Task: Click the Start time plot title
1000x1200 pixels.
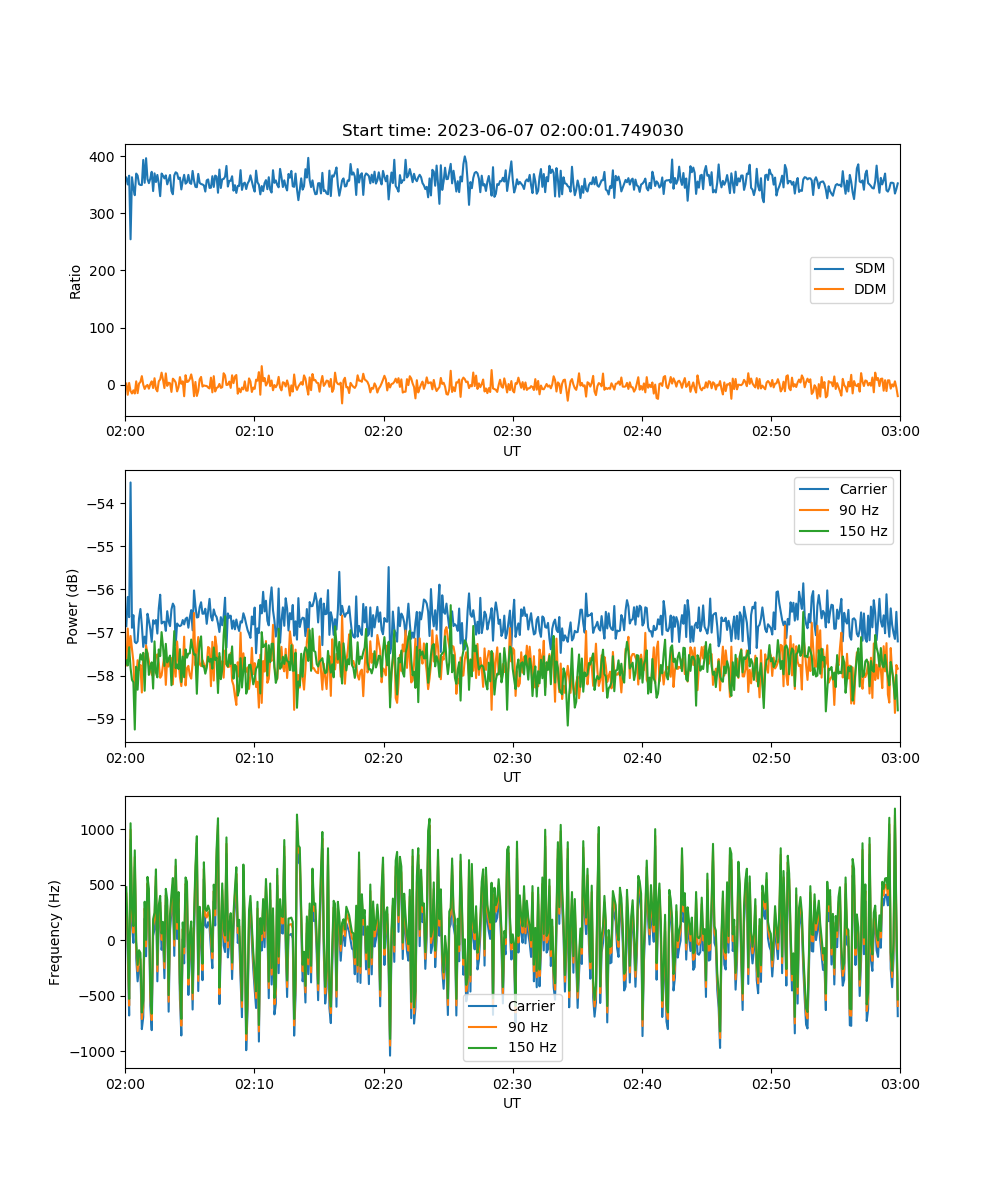Action: [512, 131]
